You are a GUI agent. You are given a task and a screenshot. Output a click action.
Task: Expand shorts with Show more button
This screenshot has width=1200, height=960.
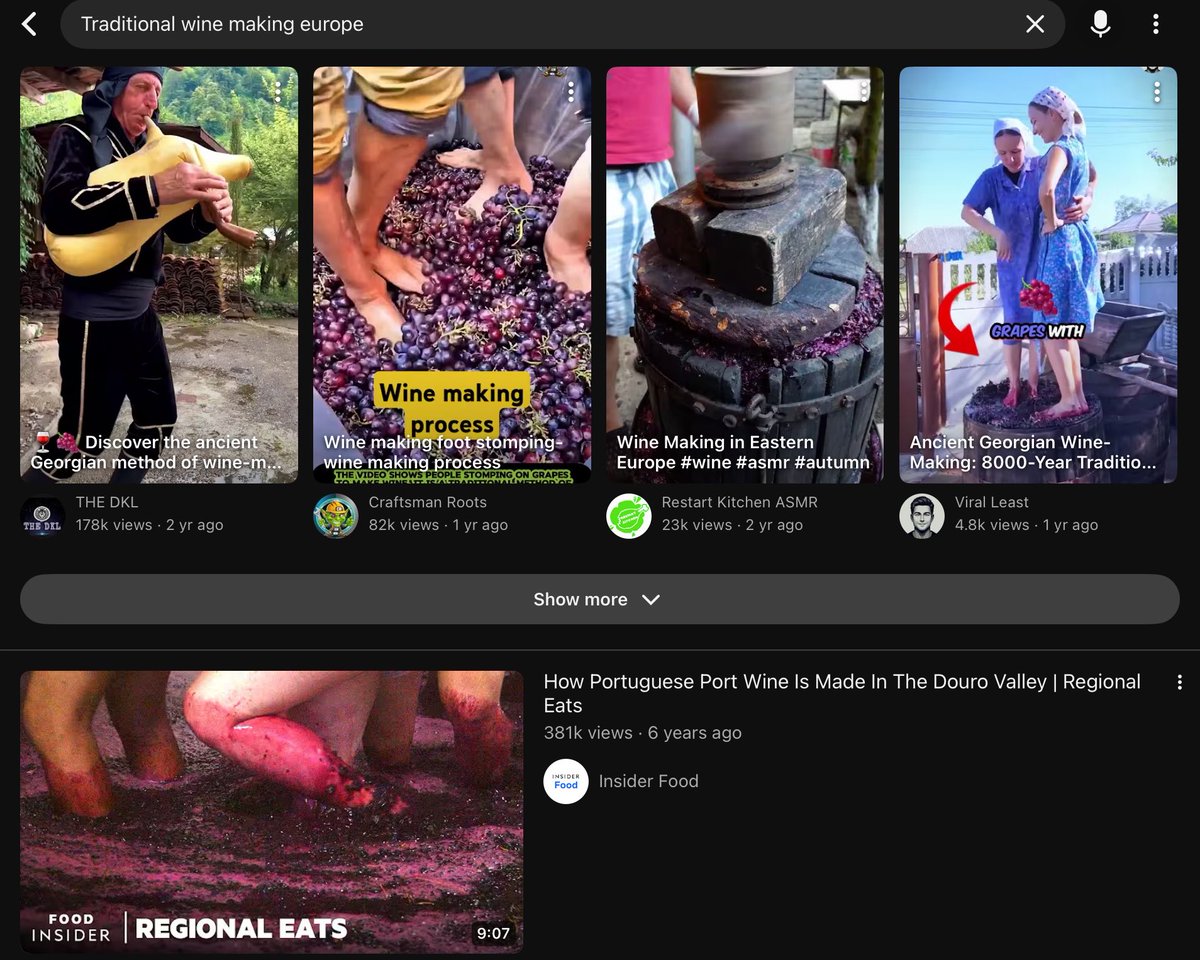click(600, 599)
